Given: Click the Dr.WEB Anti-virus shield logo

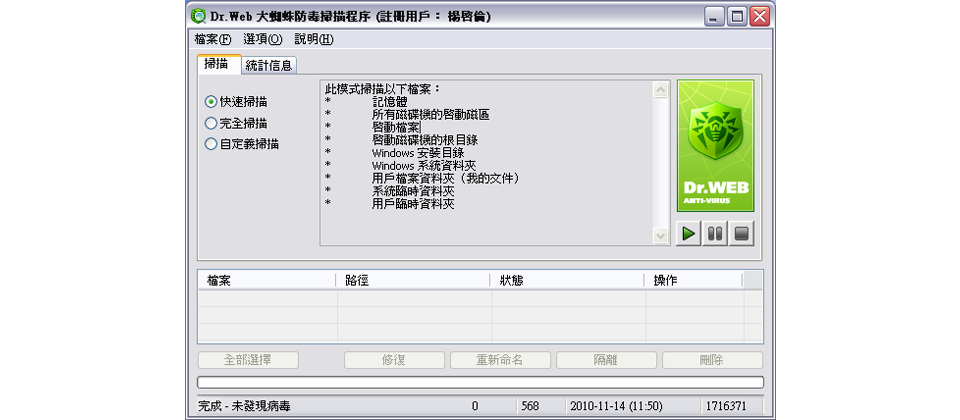Looking at the screenshot, I should coord(715,146).
